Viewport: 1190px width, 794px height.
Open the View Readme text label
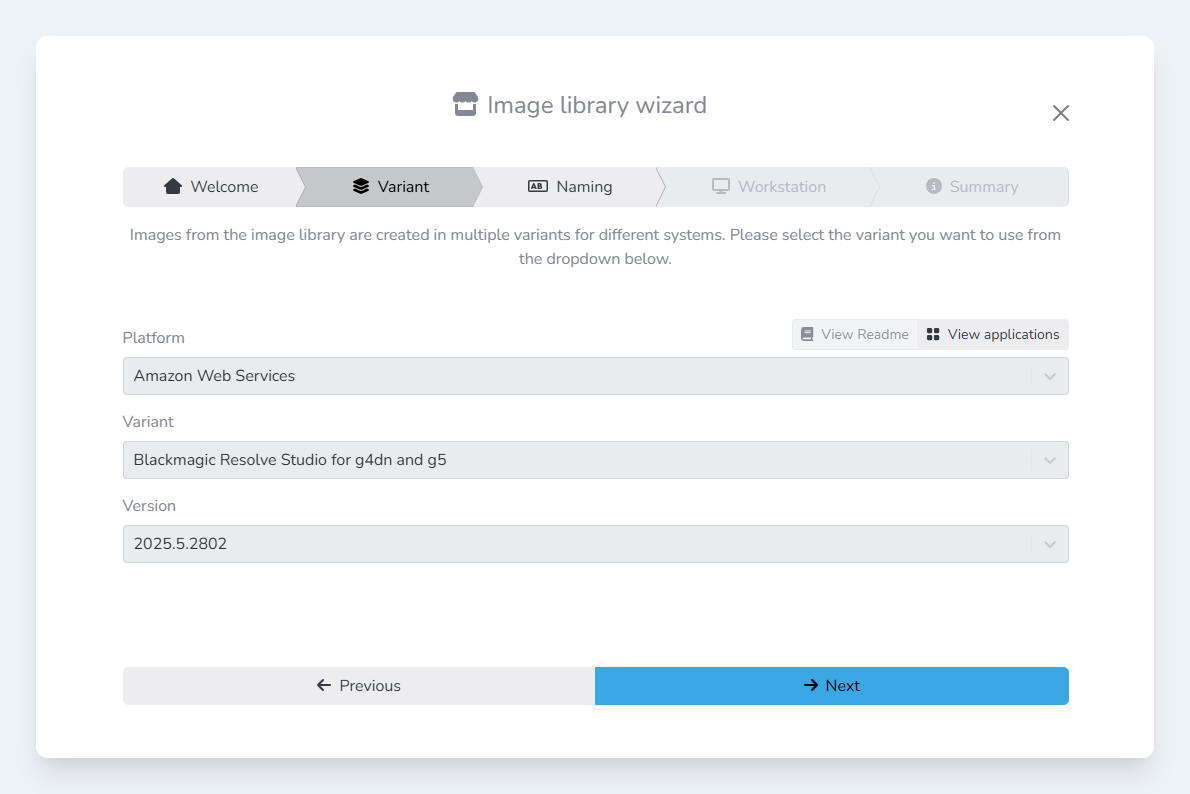(x=865, y=335)
